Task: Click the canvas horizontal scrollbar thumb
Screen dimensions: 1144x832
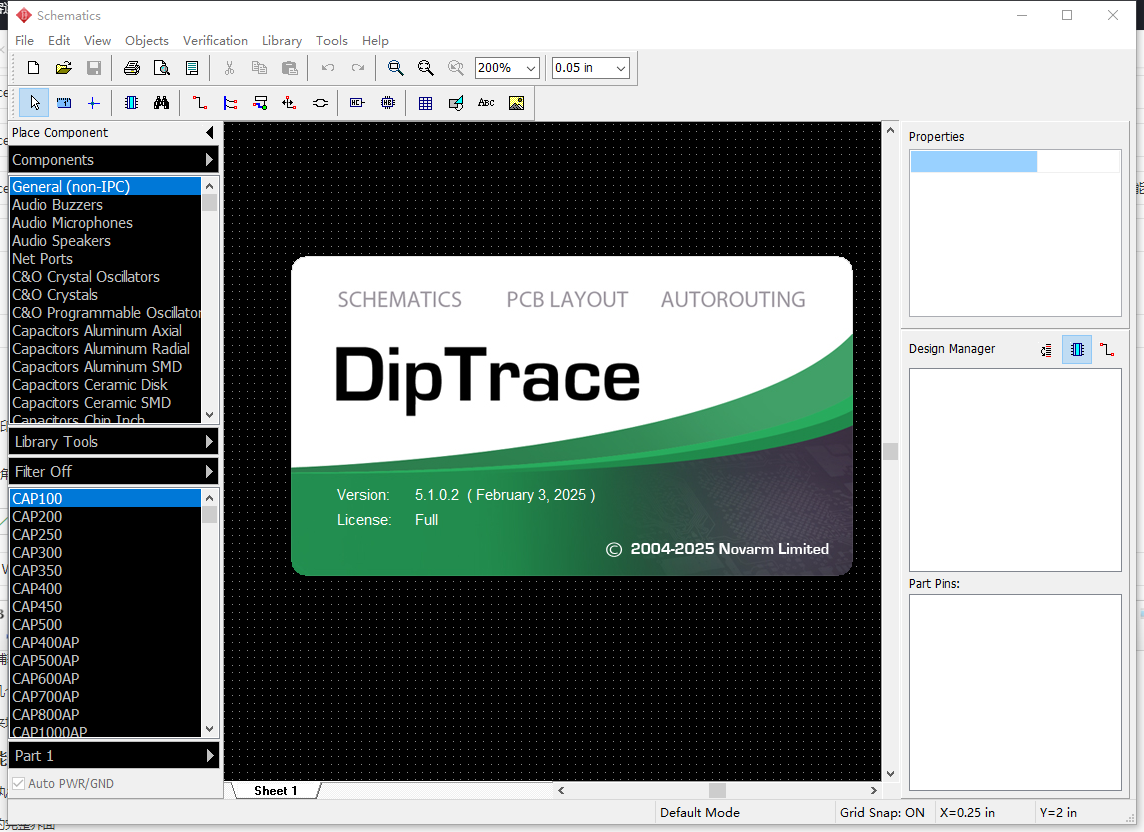Action: pyautogui.click(x=717, y=790)
